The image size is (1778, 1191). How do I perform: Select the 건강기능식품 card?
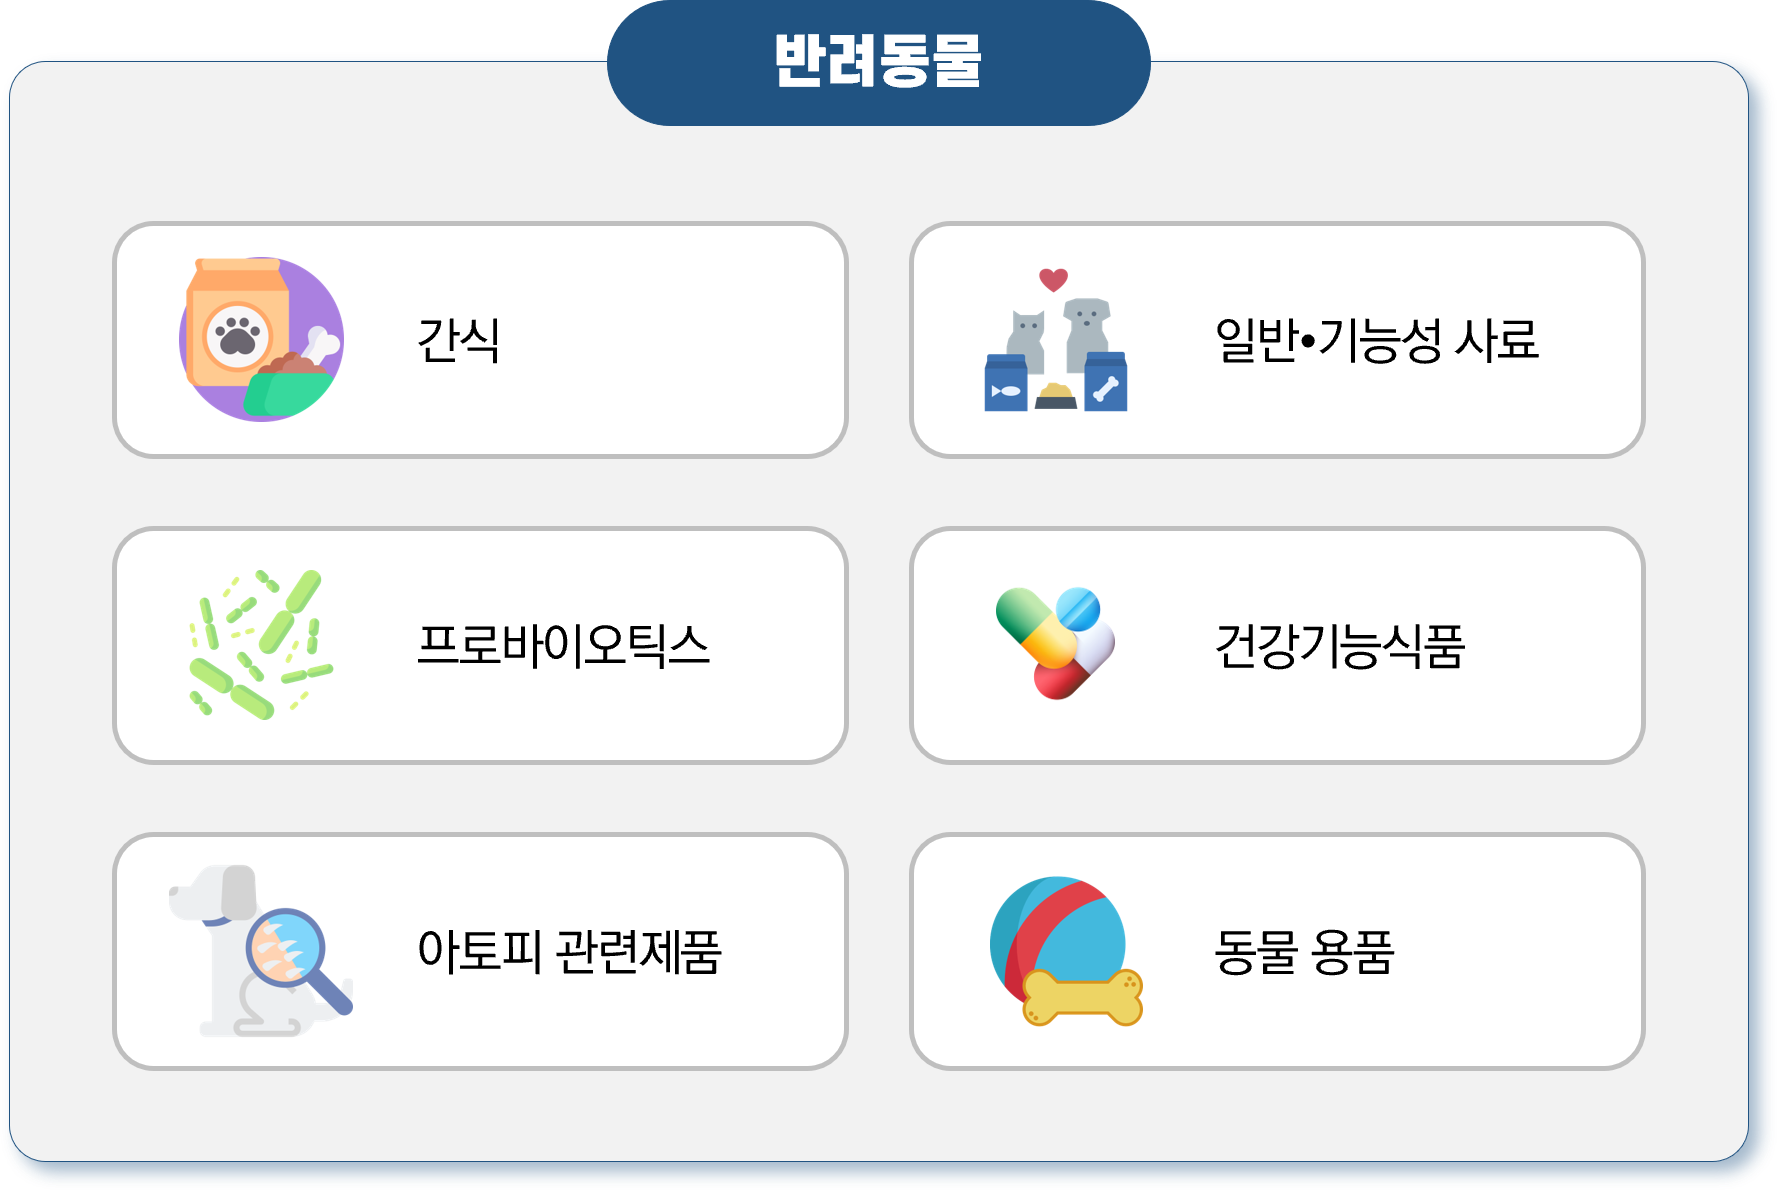[x=1277, y=646]
